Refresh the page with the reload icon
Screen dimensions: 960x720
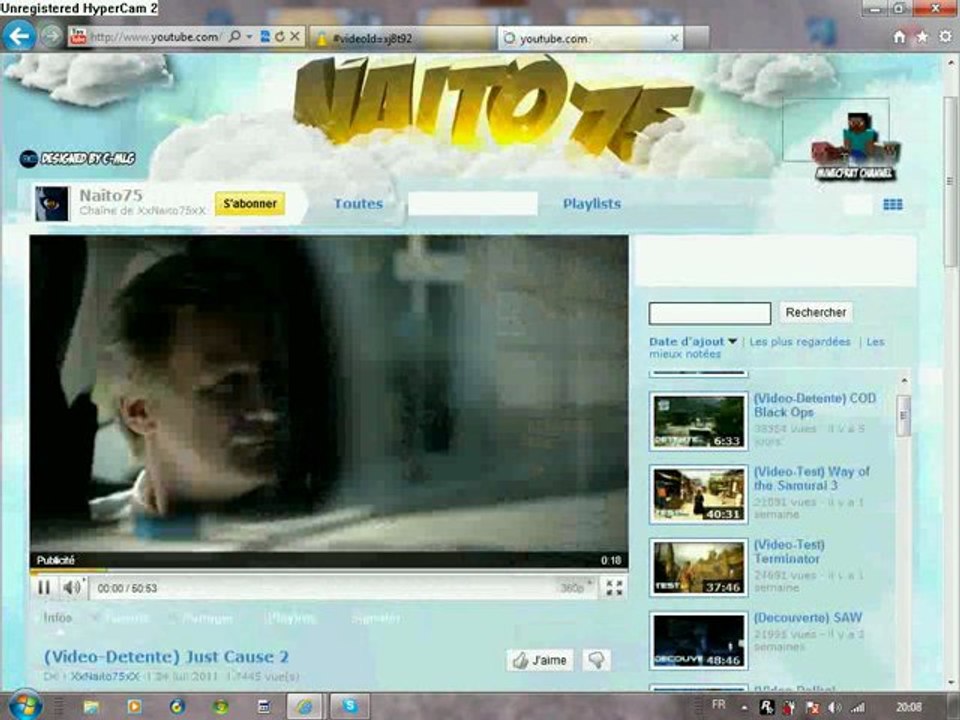(280, 37)
